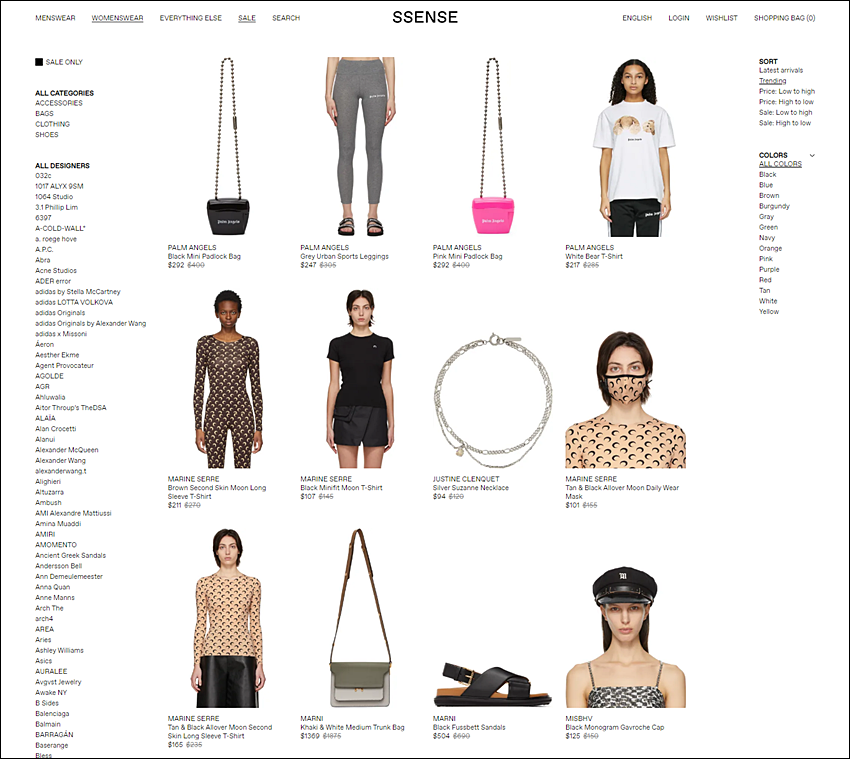Viewport: 850px width, 759px height.
Task: Filter by color Red
Action: pos(765,280)
